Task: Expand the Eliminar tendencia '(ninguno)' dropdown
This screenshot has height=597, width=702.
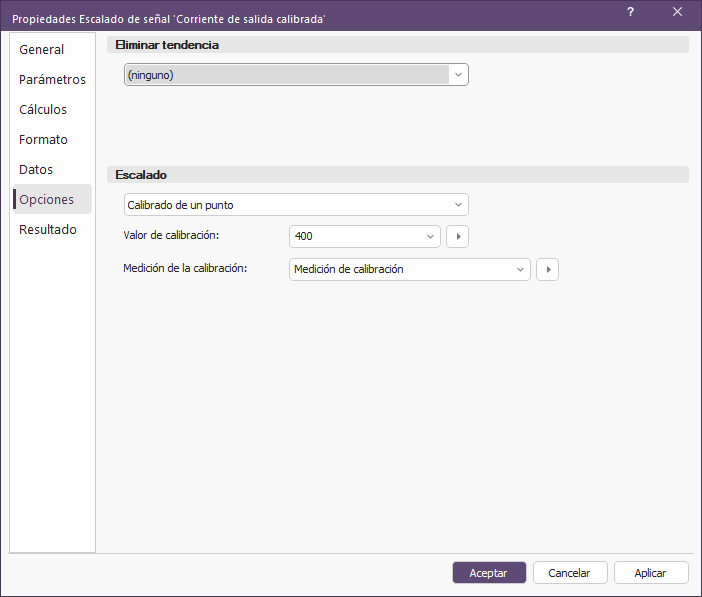Action: pos(458,75)
